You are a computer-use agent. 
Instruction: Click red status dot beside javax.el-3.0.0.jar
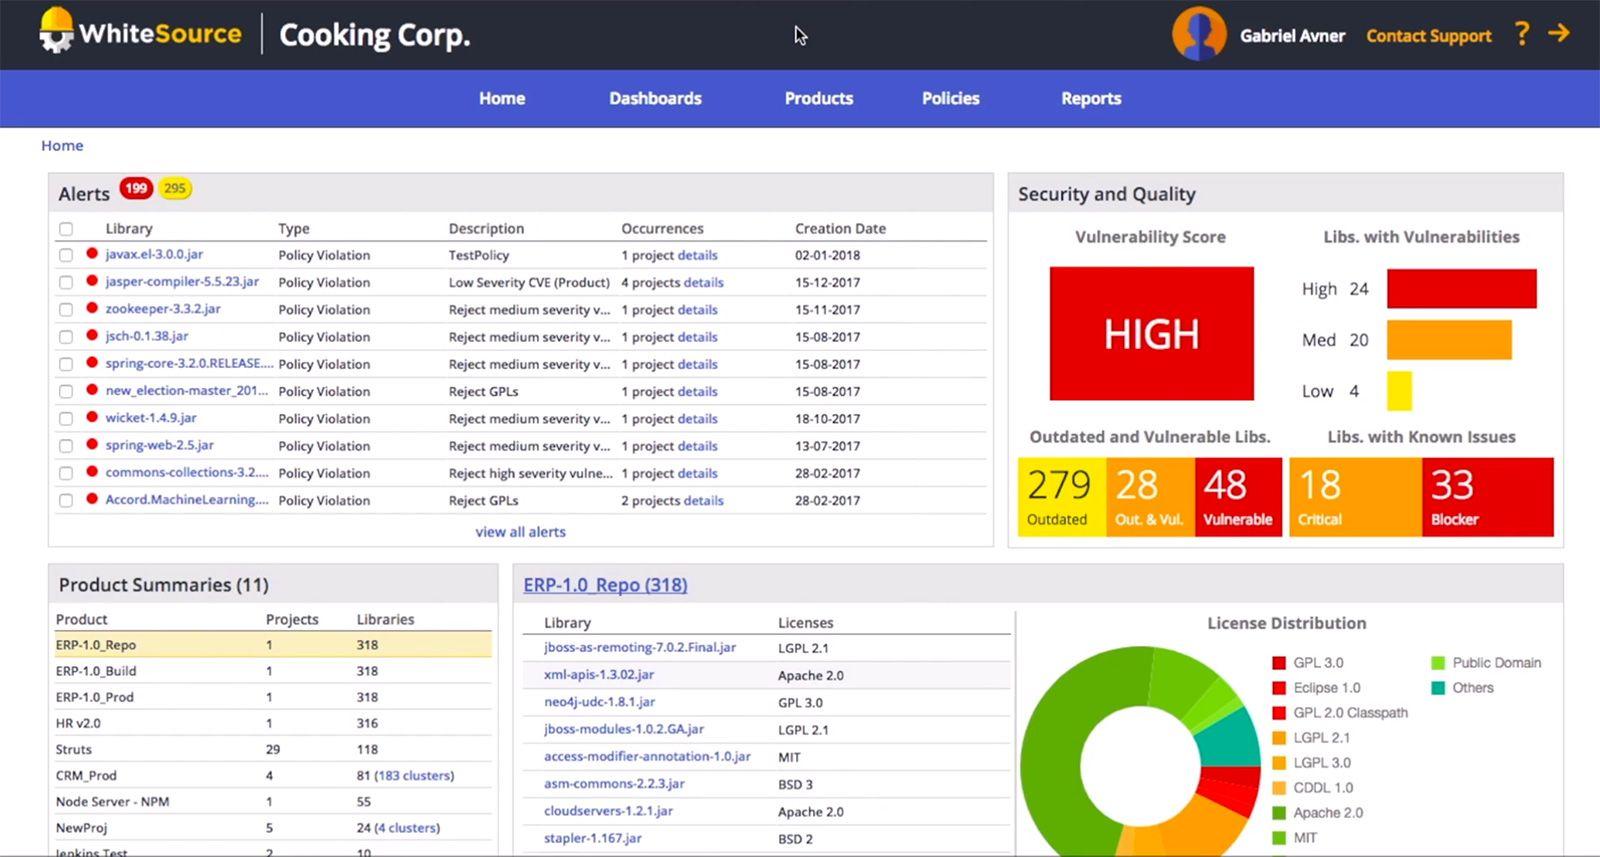coord(92,254)
